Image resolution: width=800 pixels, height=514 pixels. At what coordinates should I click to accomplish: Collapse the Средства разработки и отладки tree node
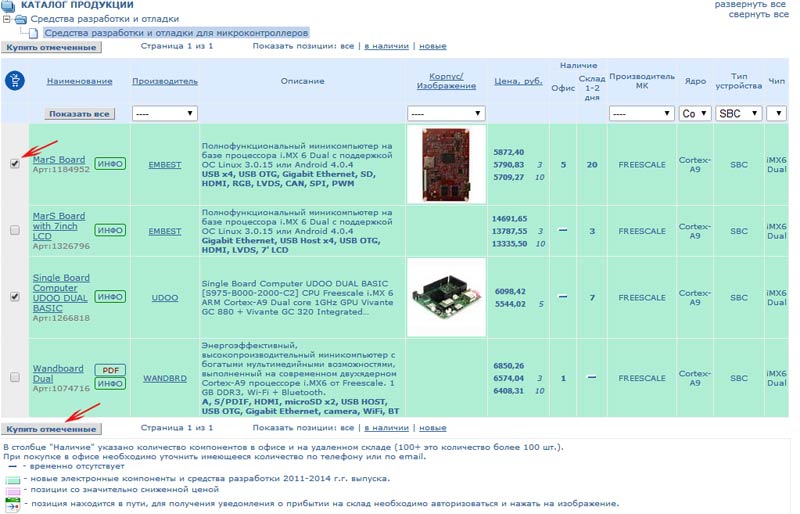coord(8,19)
